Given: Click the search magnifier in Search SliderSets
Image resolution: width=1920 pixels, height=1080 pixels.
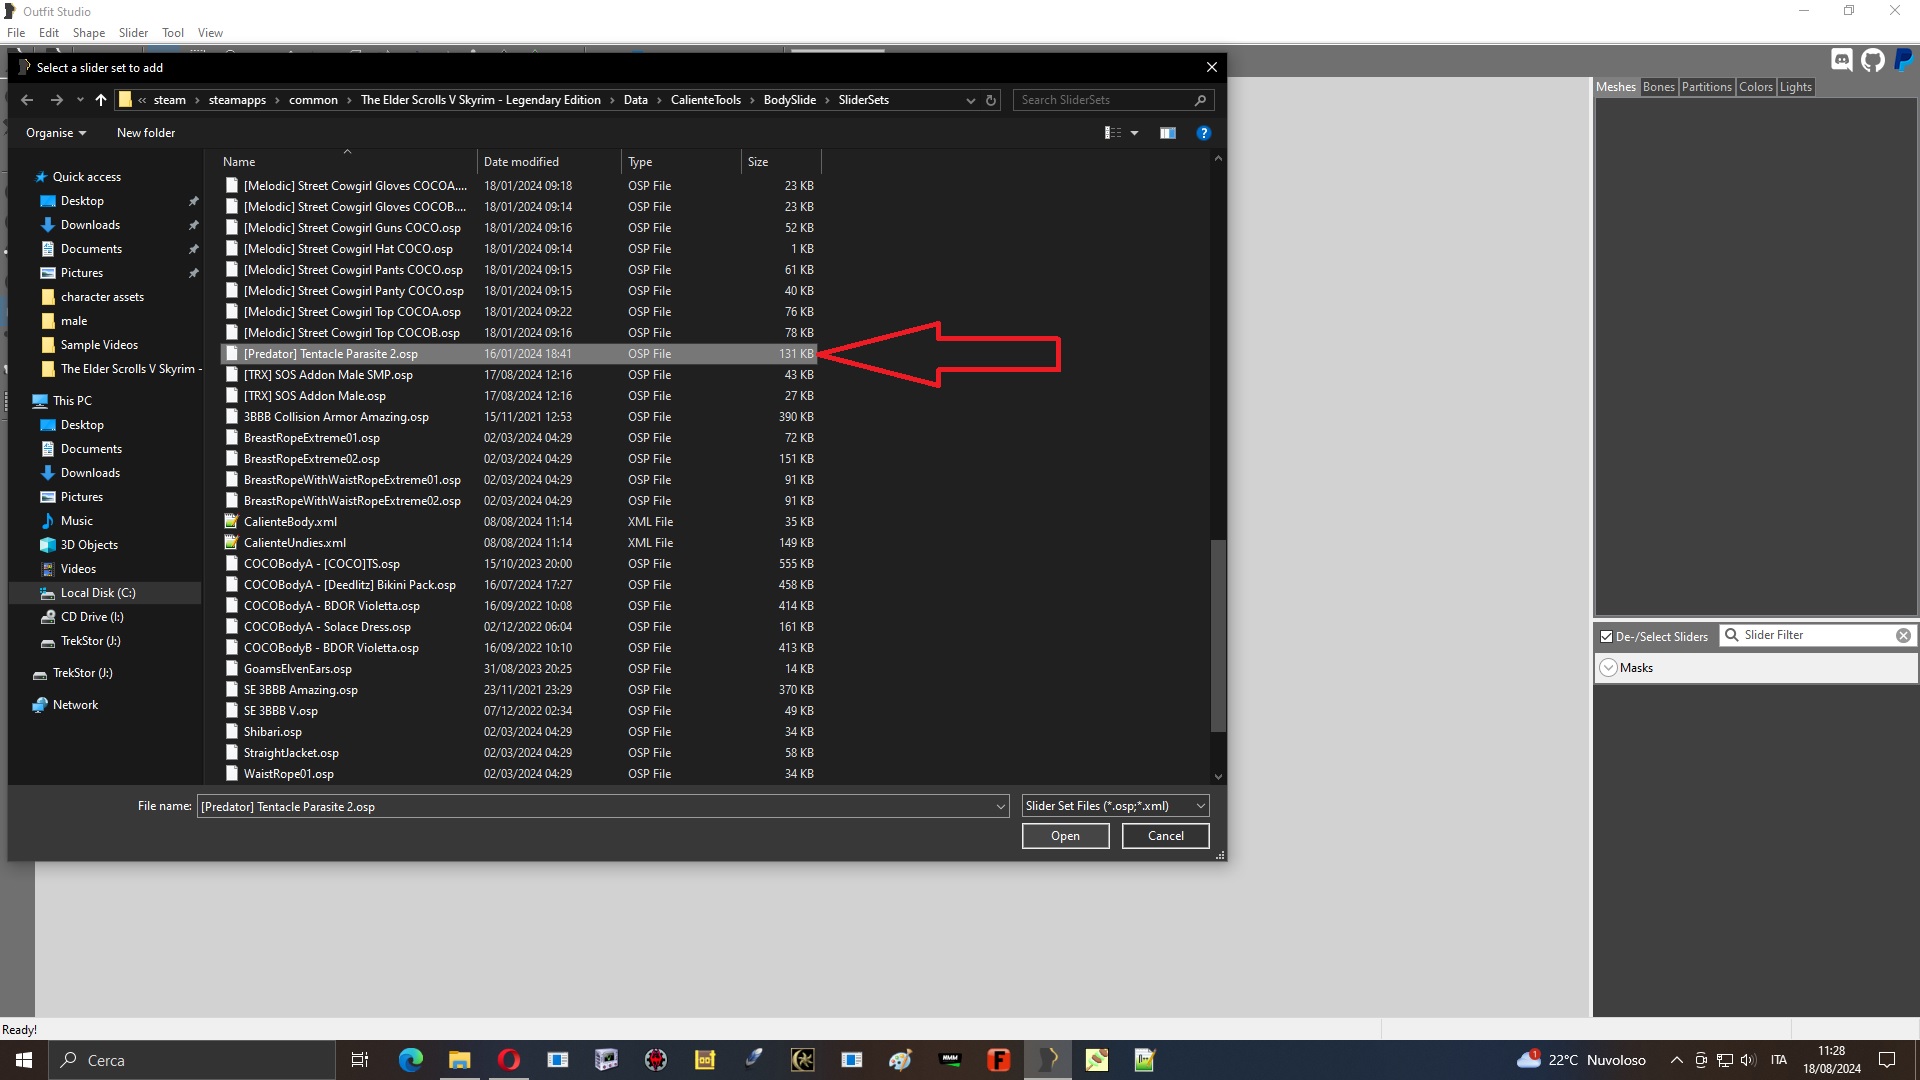Looking at the screenshot, I should [x=1200, y=100].
